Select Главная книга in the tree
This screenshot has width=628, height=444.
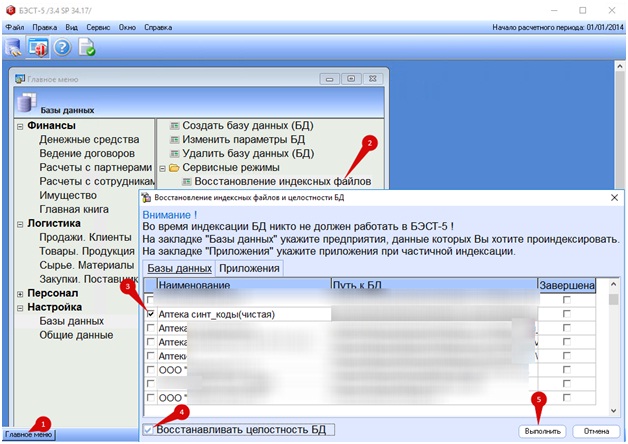[74, 209]
